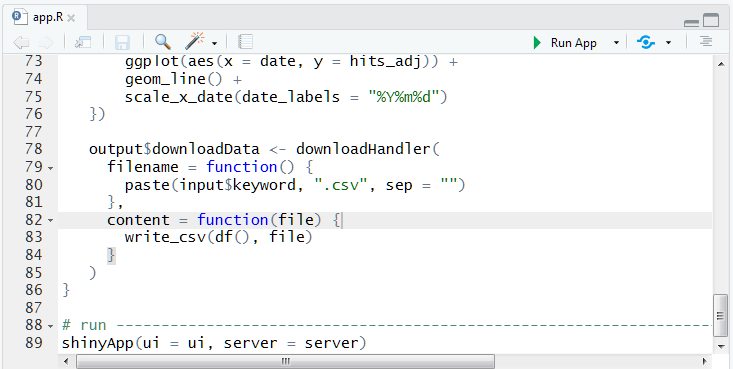Viewport: 733px width, 369px height.
Task: Click the horizontal scrollbar thumb
Action: [286, 361]
